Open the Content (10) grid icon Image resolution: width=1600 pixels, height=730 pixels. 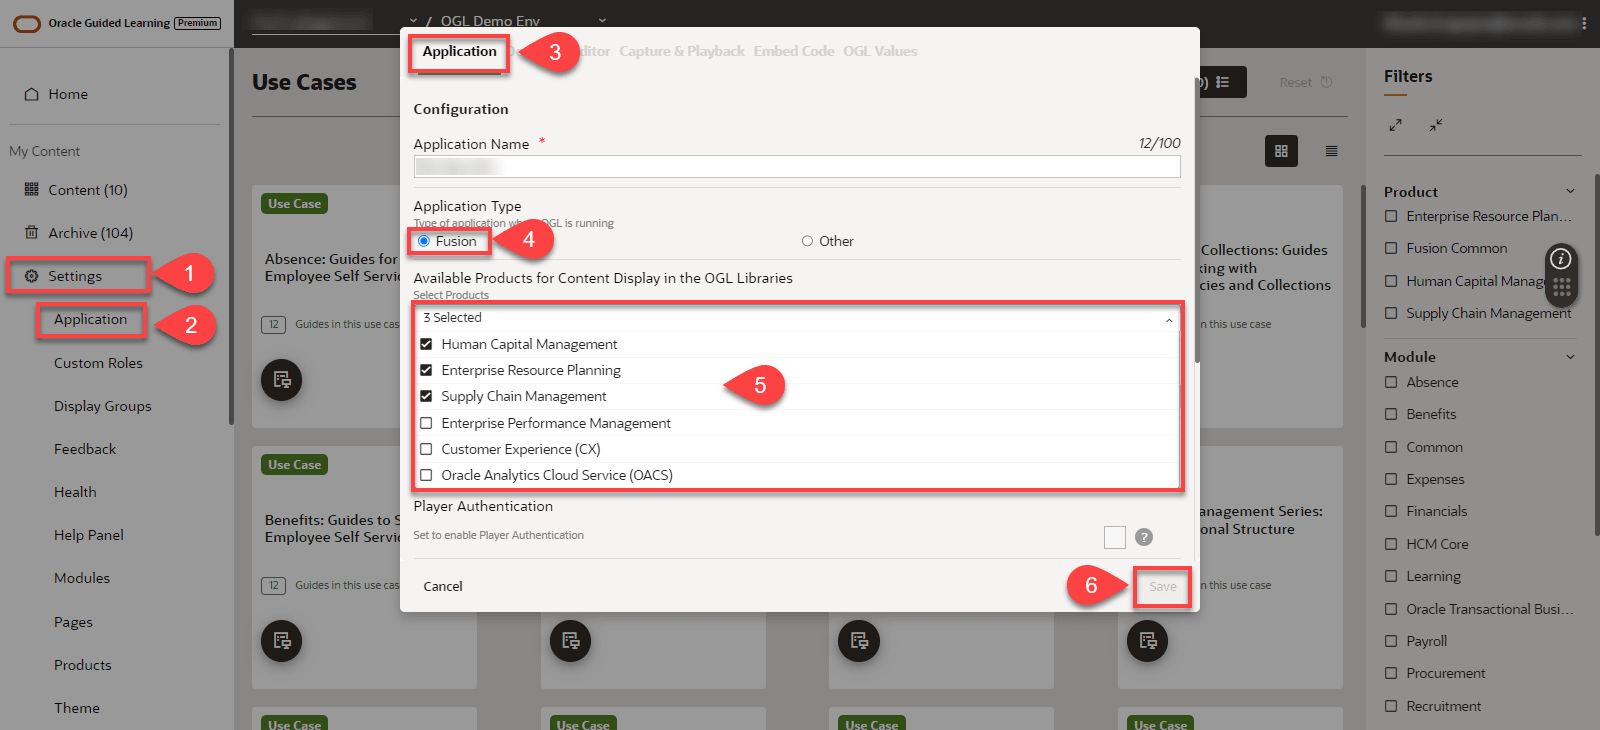coord(32,189)
